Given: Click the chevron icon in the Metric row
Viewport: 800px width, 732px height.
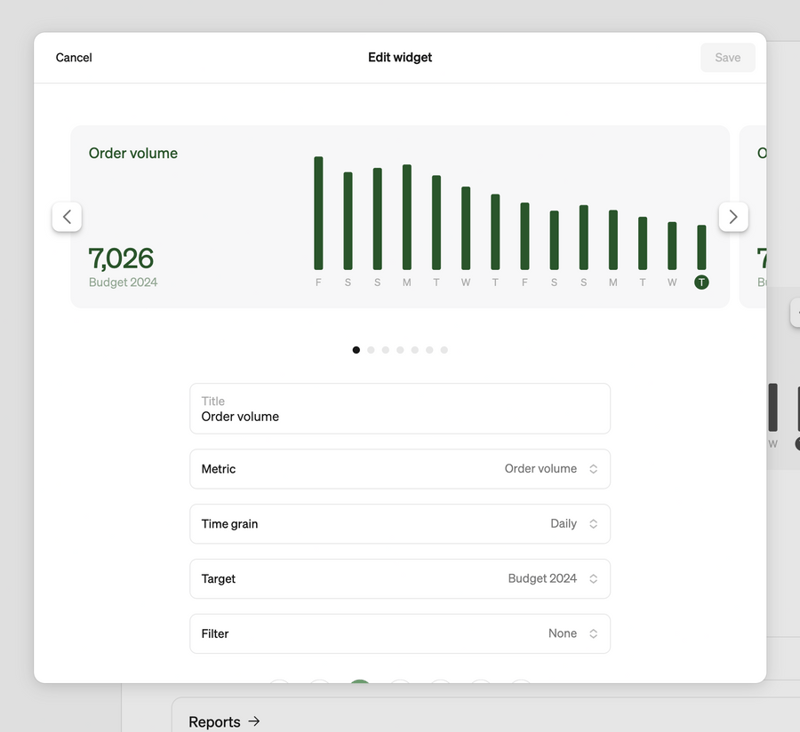Looking at the screenshot, I should (x=592, y=469).
